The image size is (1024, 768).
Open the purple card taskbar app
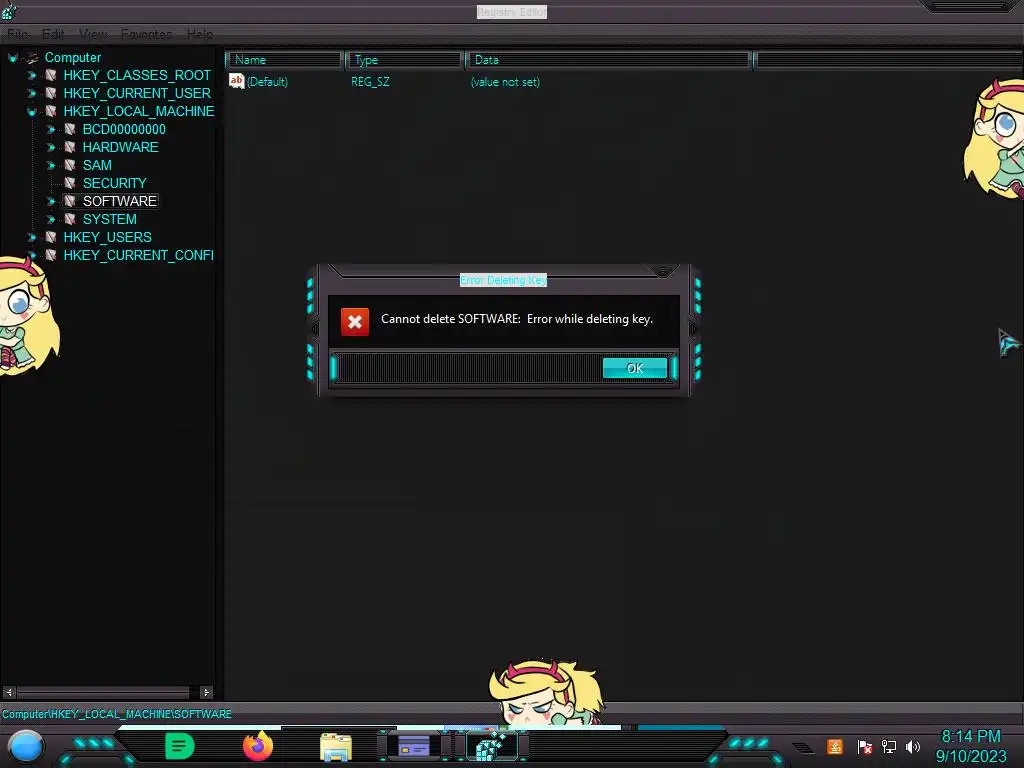coord(414,746)
